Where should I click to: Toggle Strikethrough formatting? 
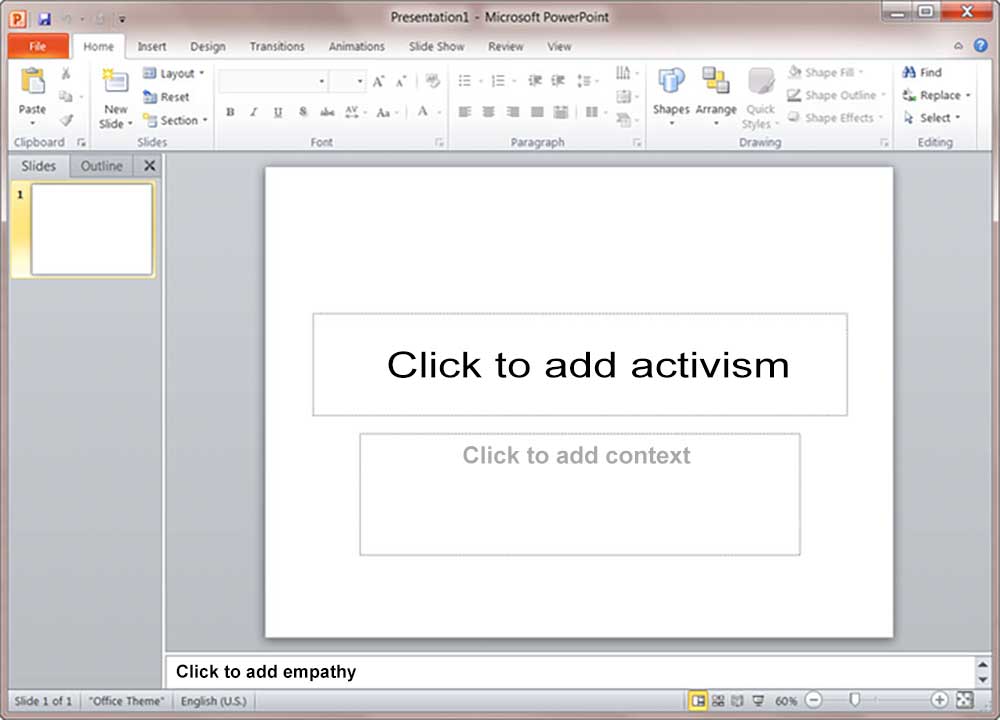[x=327, y=112]
